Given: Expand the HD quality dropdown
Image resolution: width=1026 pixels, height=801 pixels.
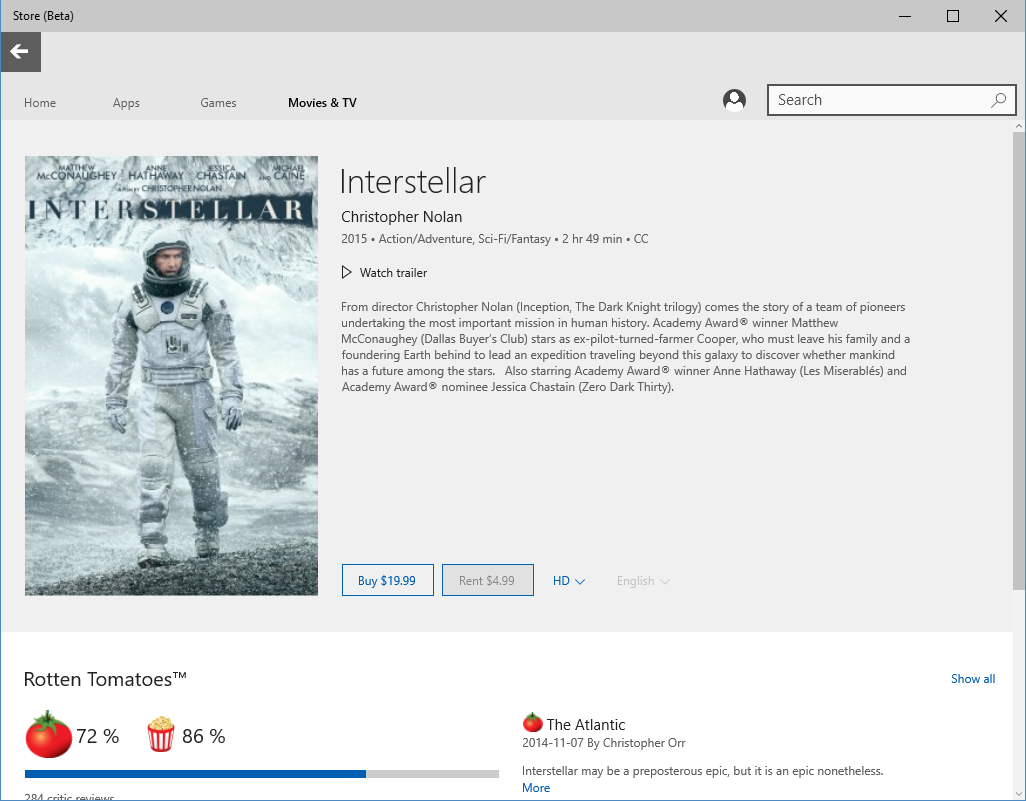Looking at the screenshot, I should tap(568, 581).
